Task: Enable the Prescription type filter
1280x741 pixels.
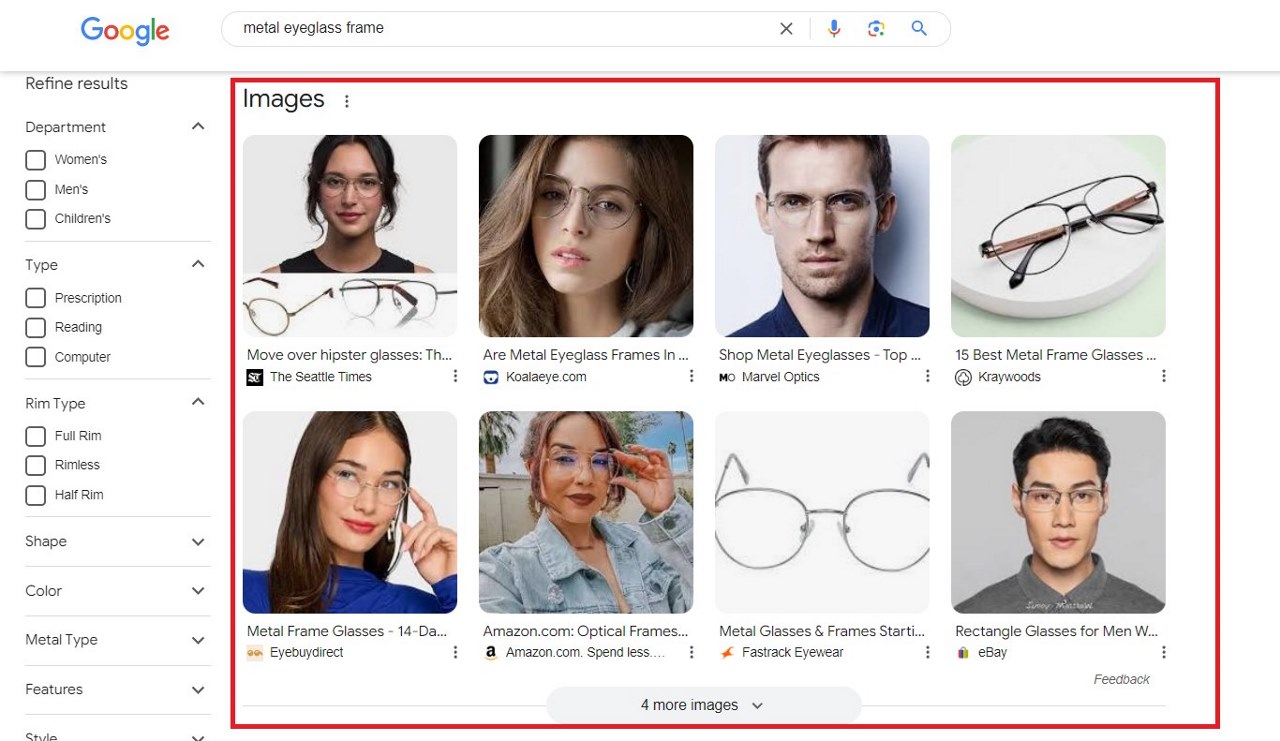Action: click(36, 298)
